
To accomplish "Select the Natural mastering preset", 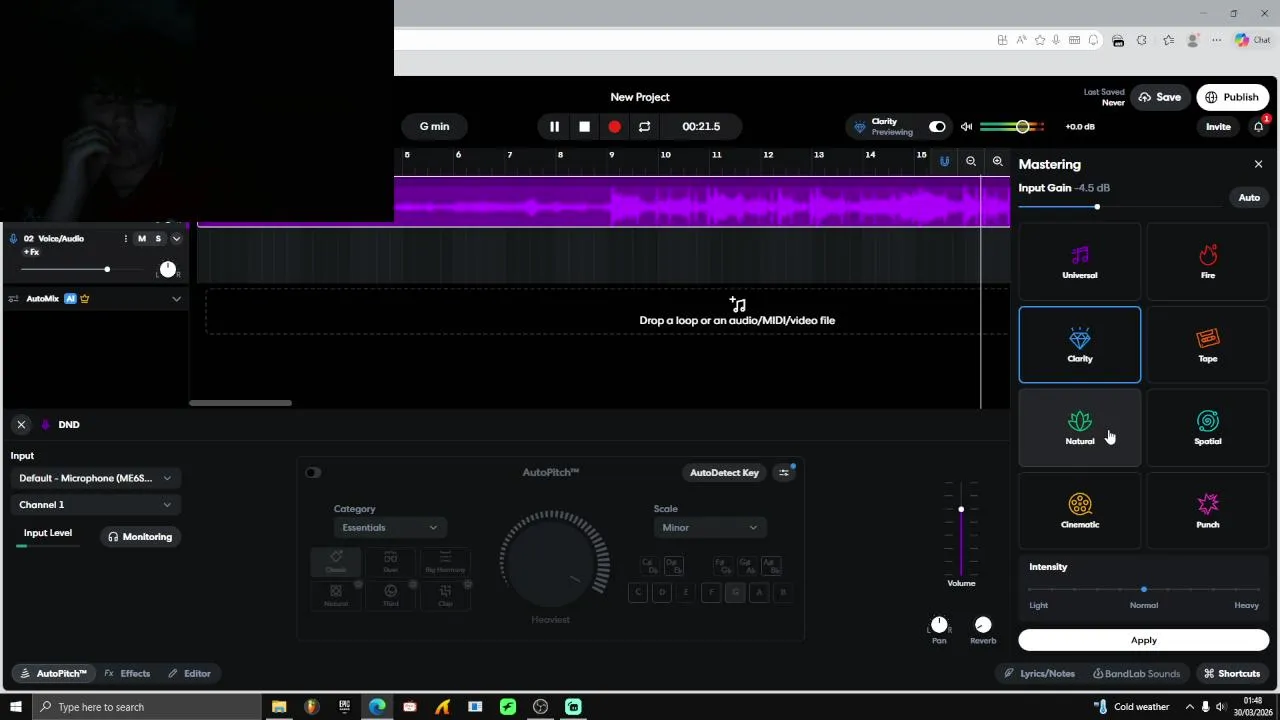I will (x=1079, y=428).
